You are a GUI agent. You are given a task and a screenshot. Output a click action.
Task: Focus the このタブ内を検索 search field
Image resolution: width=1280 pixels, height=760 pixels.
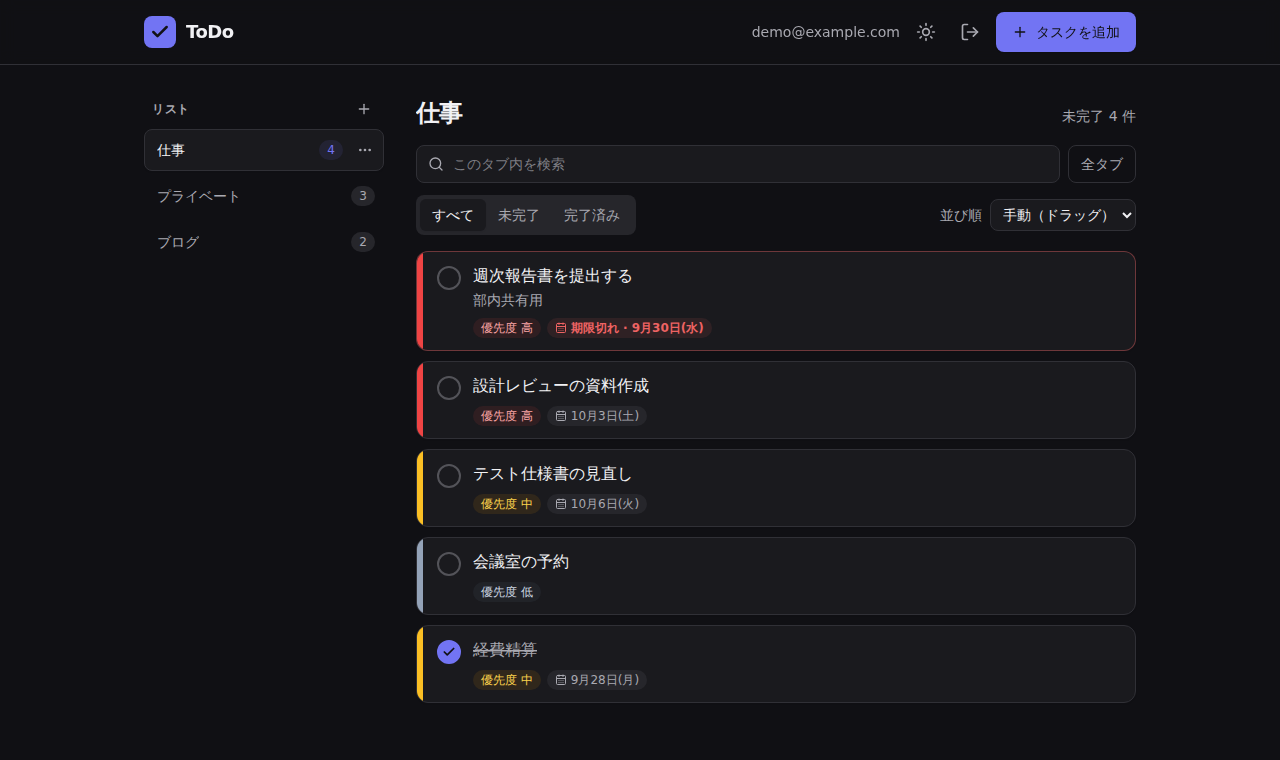[x=738, y=164]
